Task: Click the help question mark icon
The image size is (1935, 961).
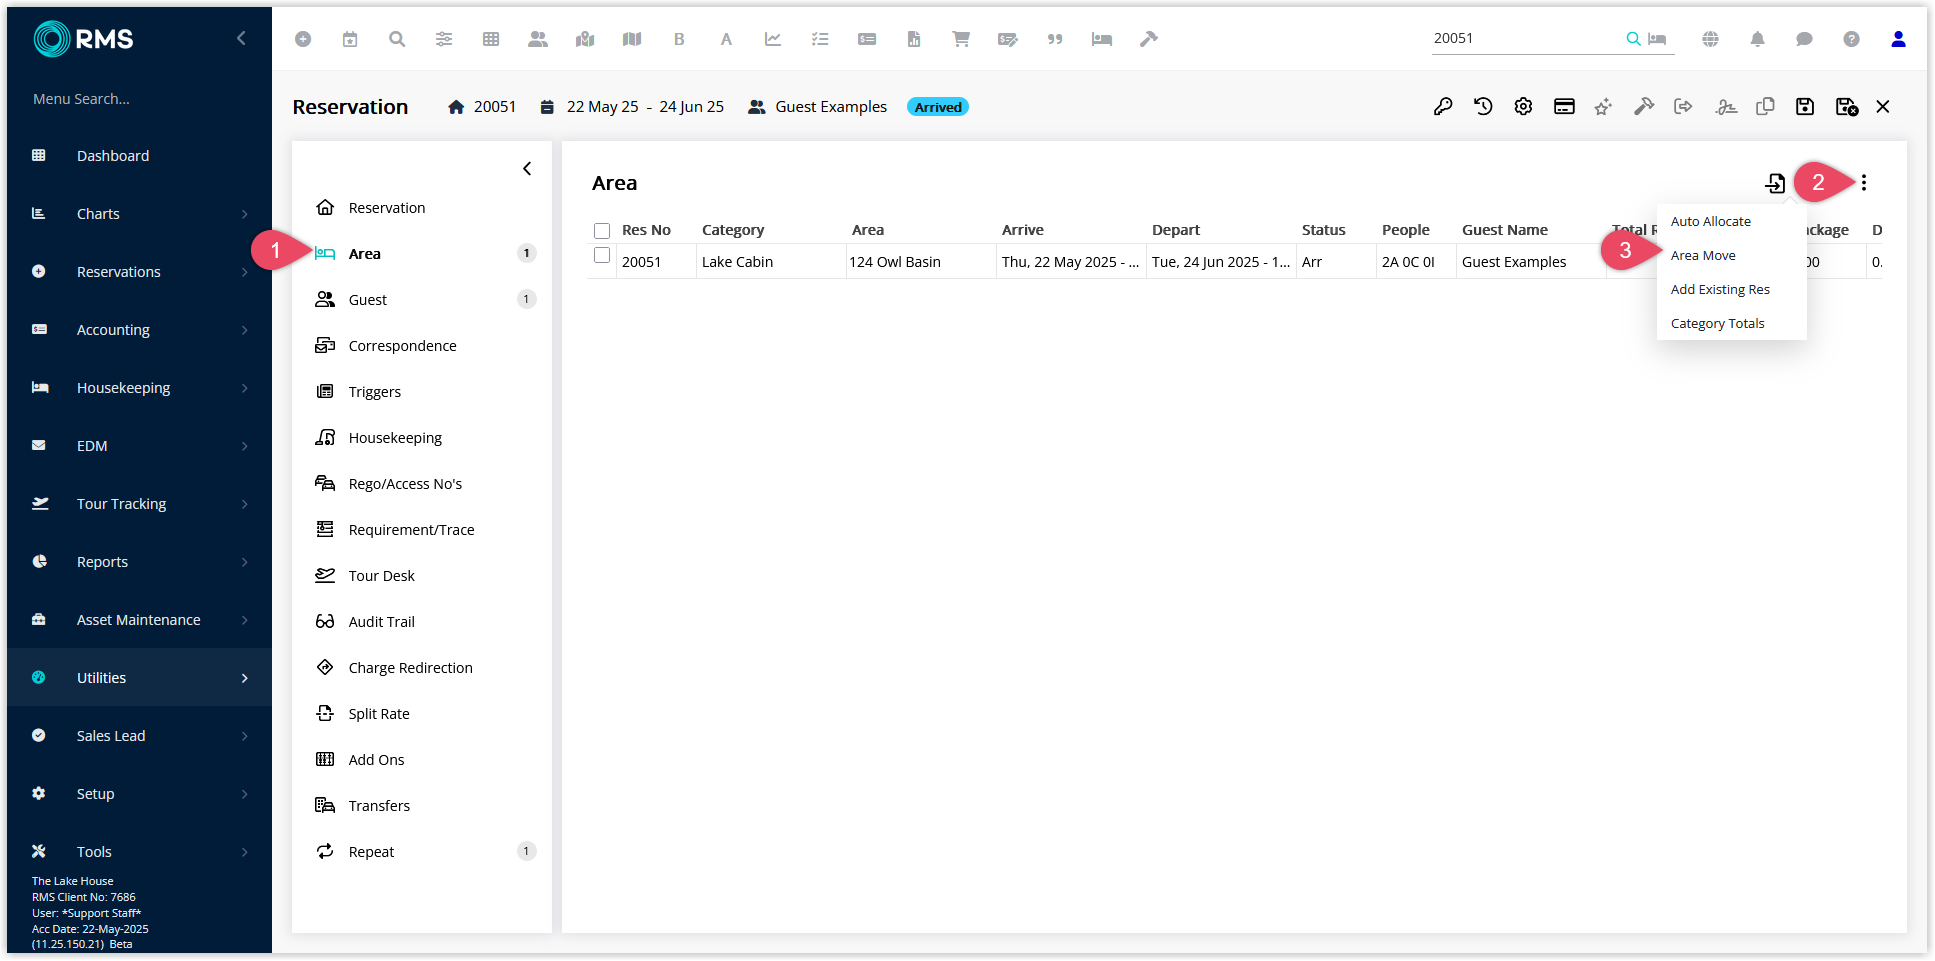Action: point(1852,39)
